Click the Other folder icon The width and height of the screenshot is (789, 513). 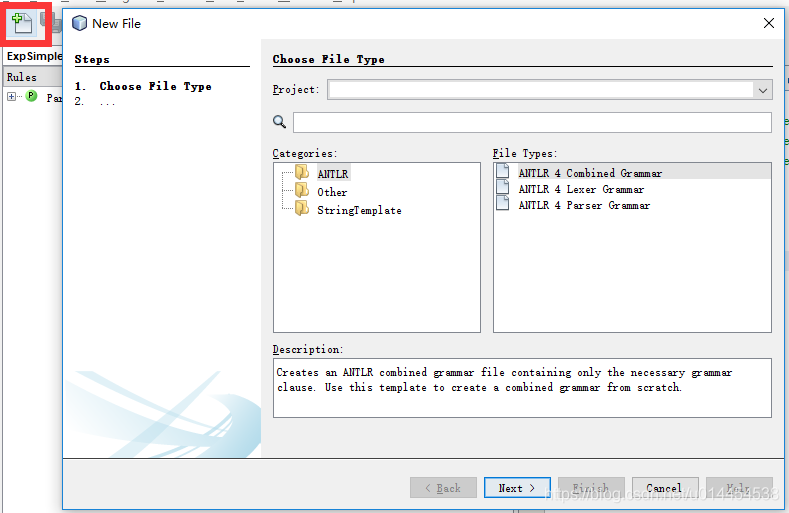point(302,190)
